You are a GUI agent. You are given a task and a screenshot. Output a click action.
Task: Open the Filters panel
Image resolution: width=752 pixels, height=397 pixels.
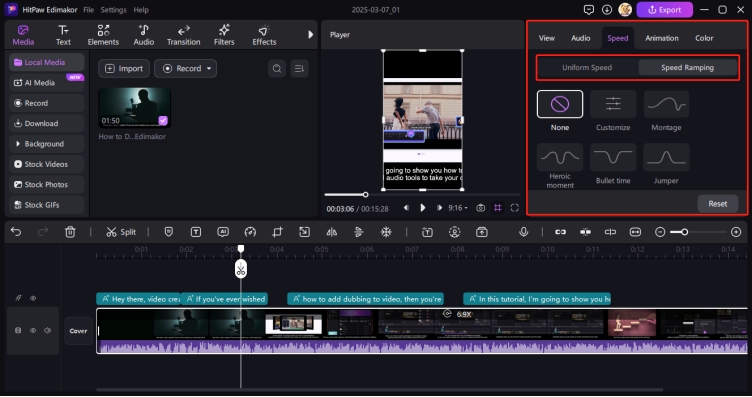[x=224, y=35]
